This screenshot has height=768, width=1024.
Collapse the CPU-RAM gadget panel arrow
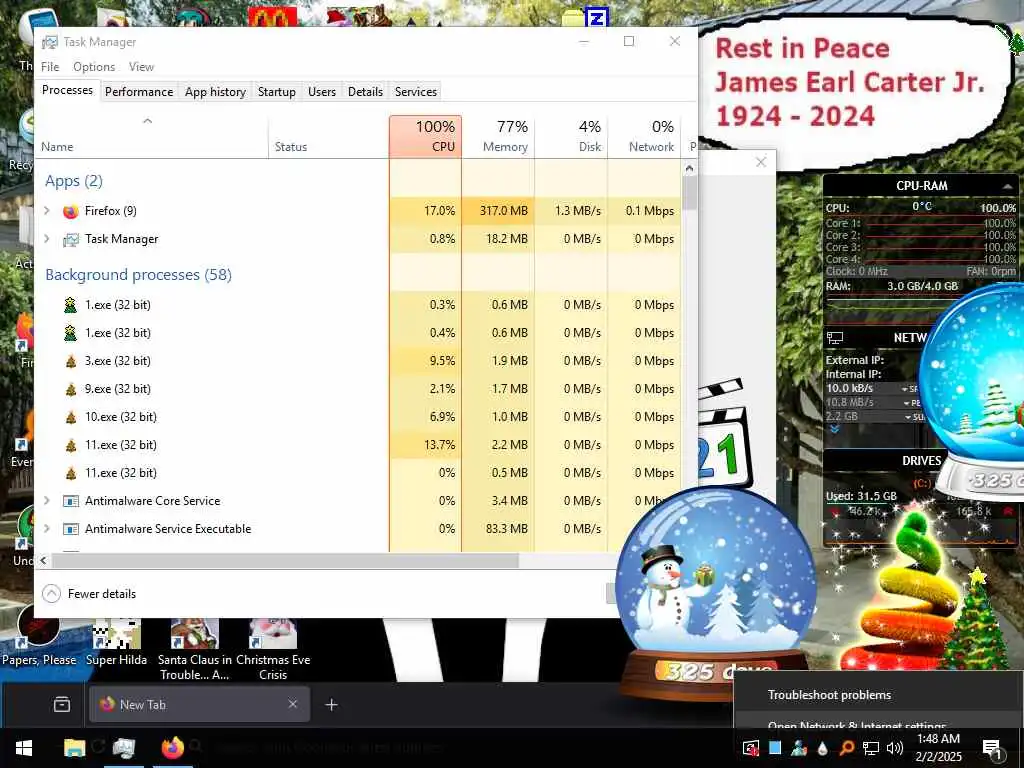click(x=1006, y=187)
